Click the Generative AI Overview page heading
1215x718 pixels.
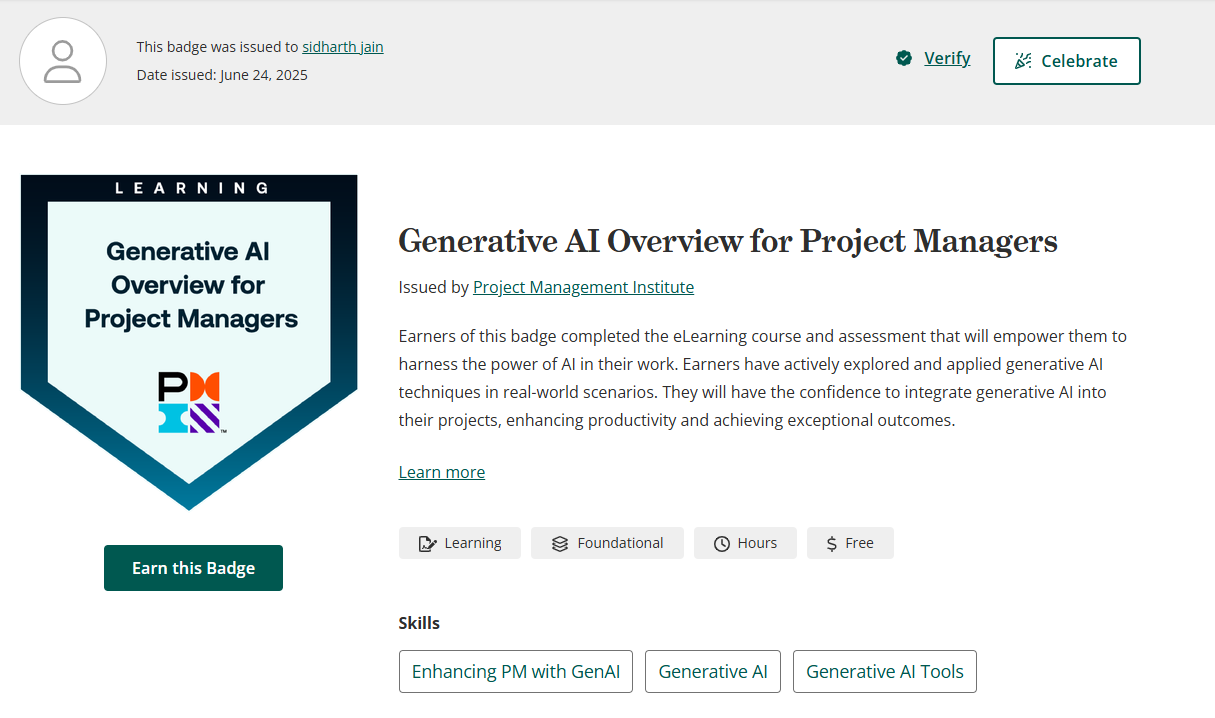tap(727, 241)
